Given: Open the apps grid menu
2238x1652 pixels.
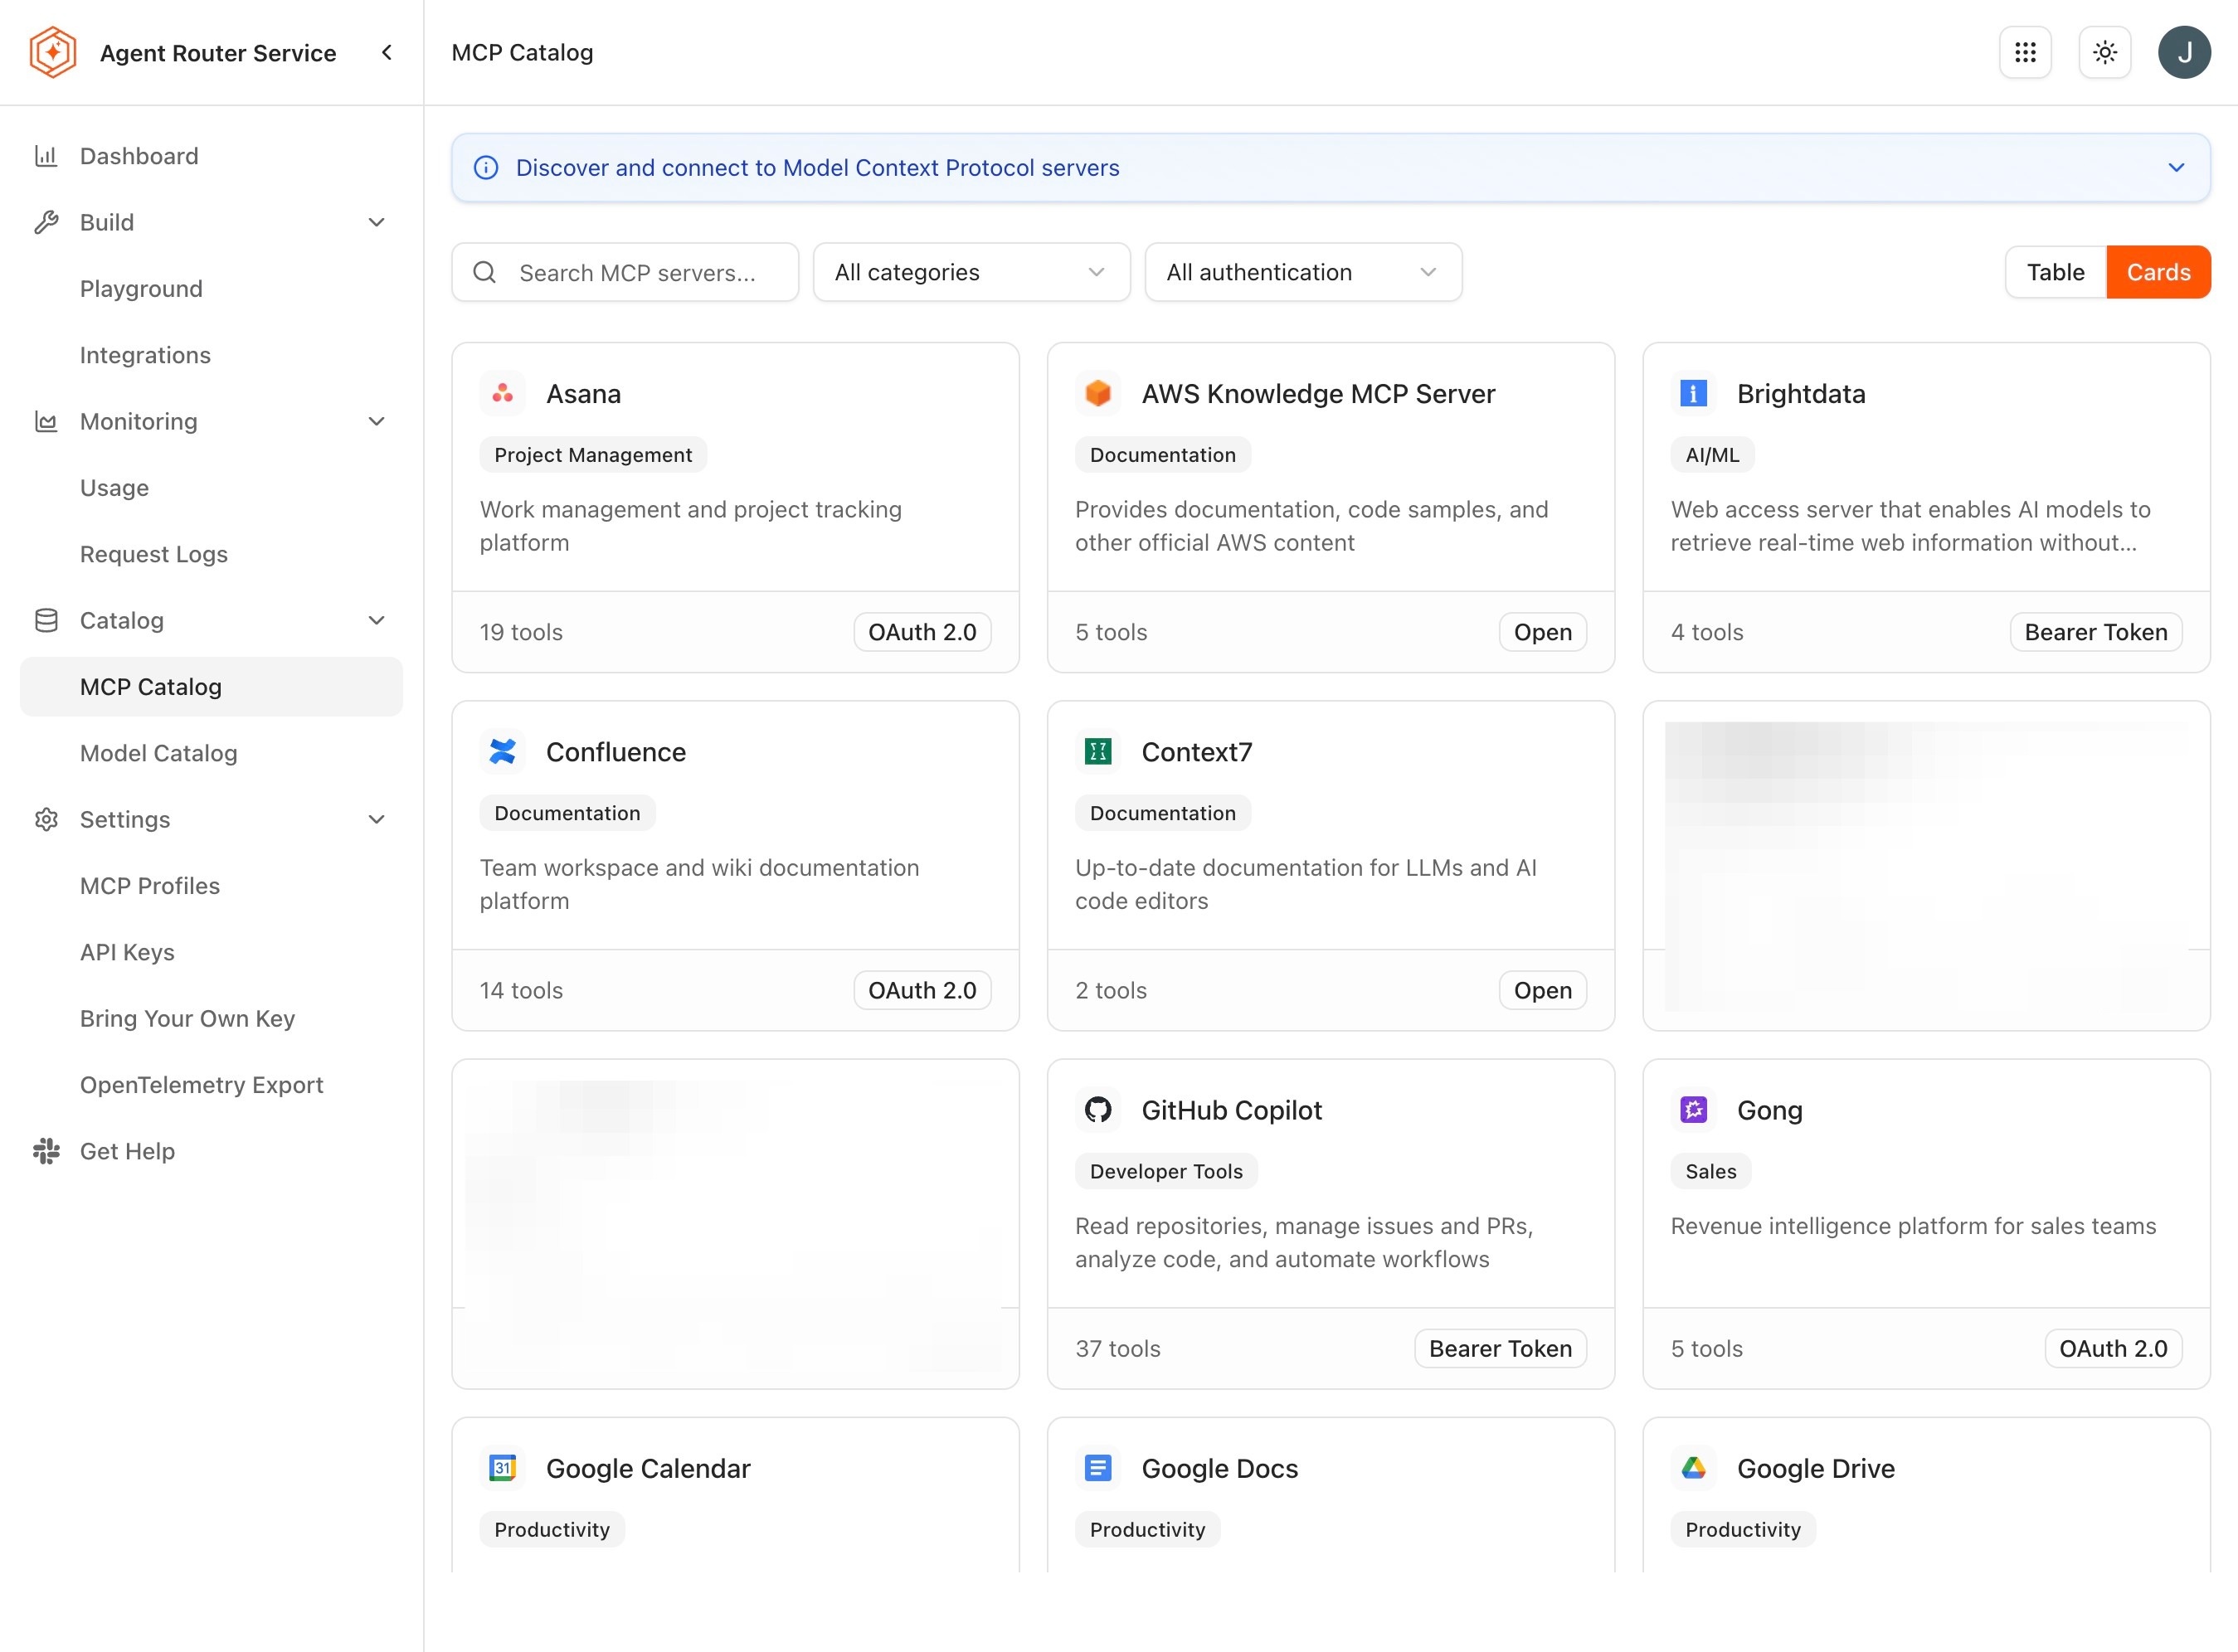Looking at the screenshot, I should (x=2025, y=52).
